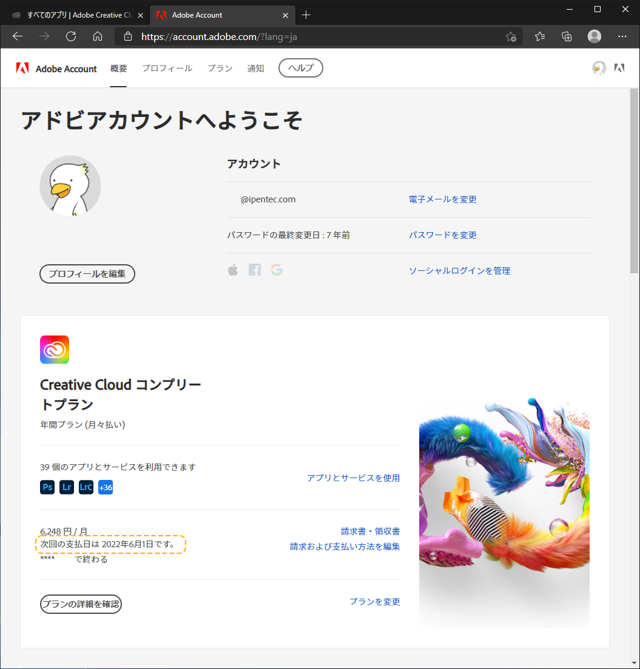Screen dimensions: 640x669
Task: Click the Lightroom Classic LrC app icon
Action: pos(86,487)
